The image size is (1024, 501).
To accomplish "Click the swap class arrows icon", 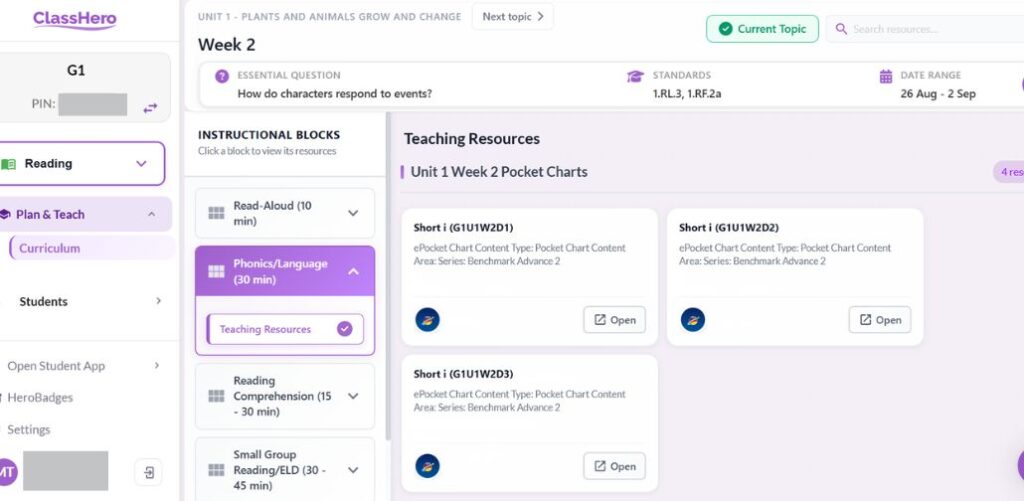I will [150, 107].
